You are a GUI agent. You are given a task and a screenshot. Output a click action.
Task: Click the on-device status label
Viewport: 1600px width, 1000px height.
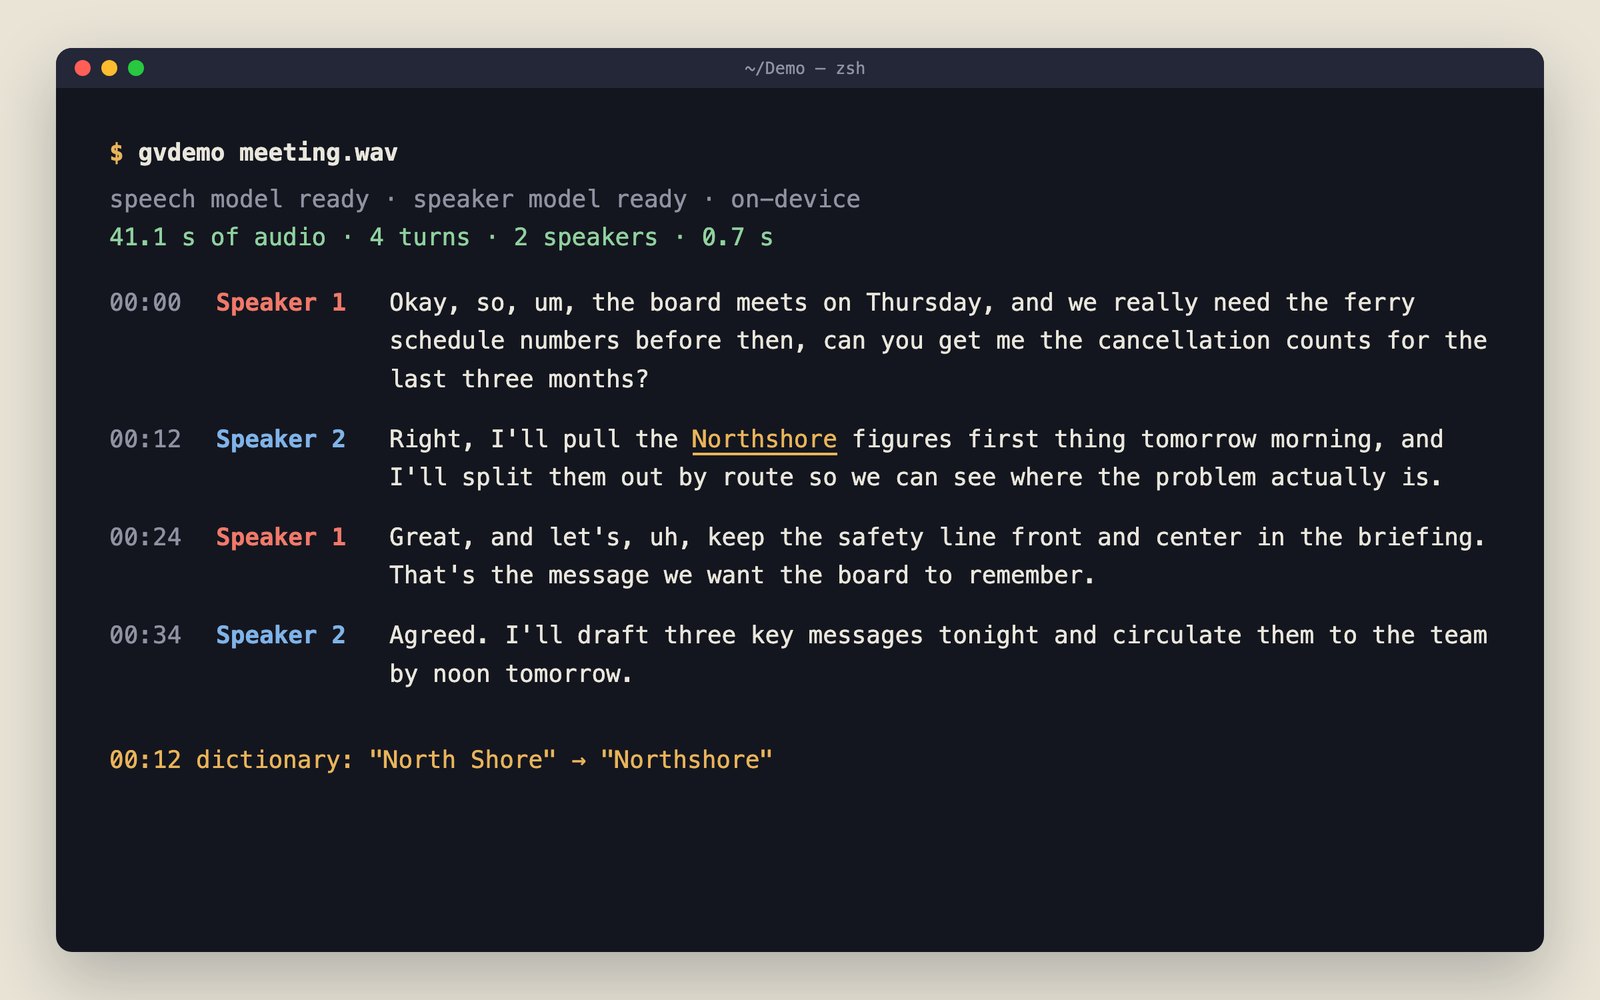click(795, 199)
